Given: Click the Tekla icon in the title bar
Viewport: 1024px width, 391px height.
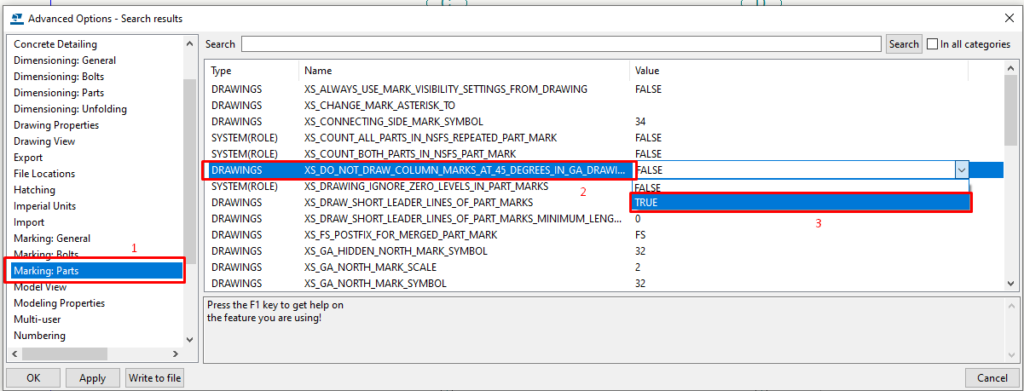Looking at the screenshot, I should point(18,18).
